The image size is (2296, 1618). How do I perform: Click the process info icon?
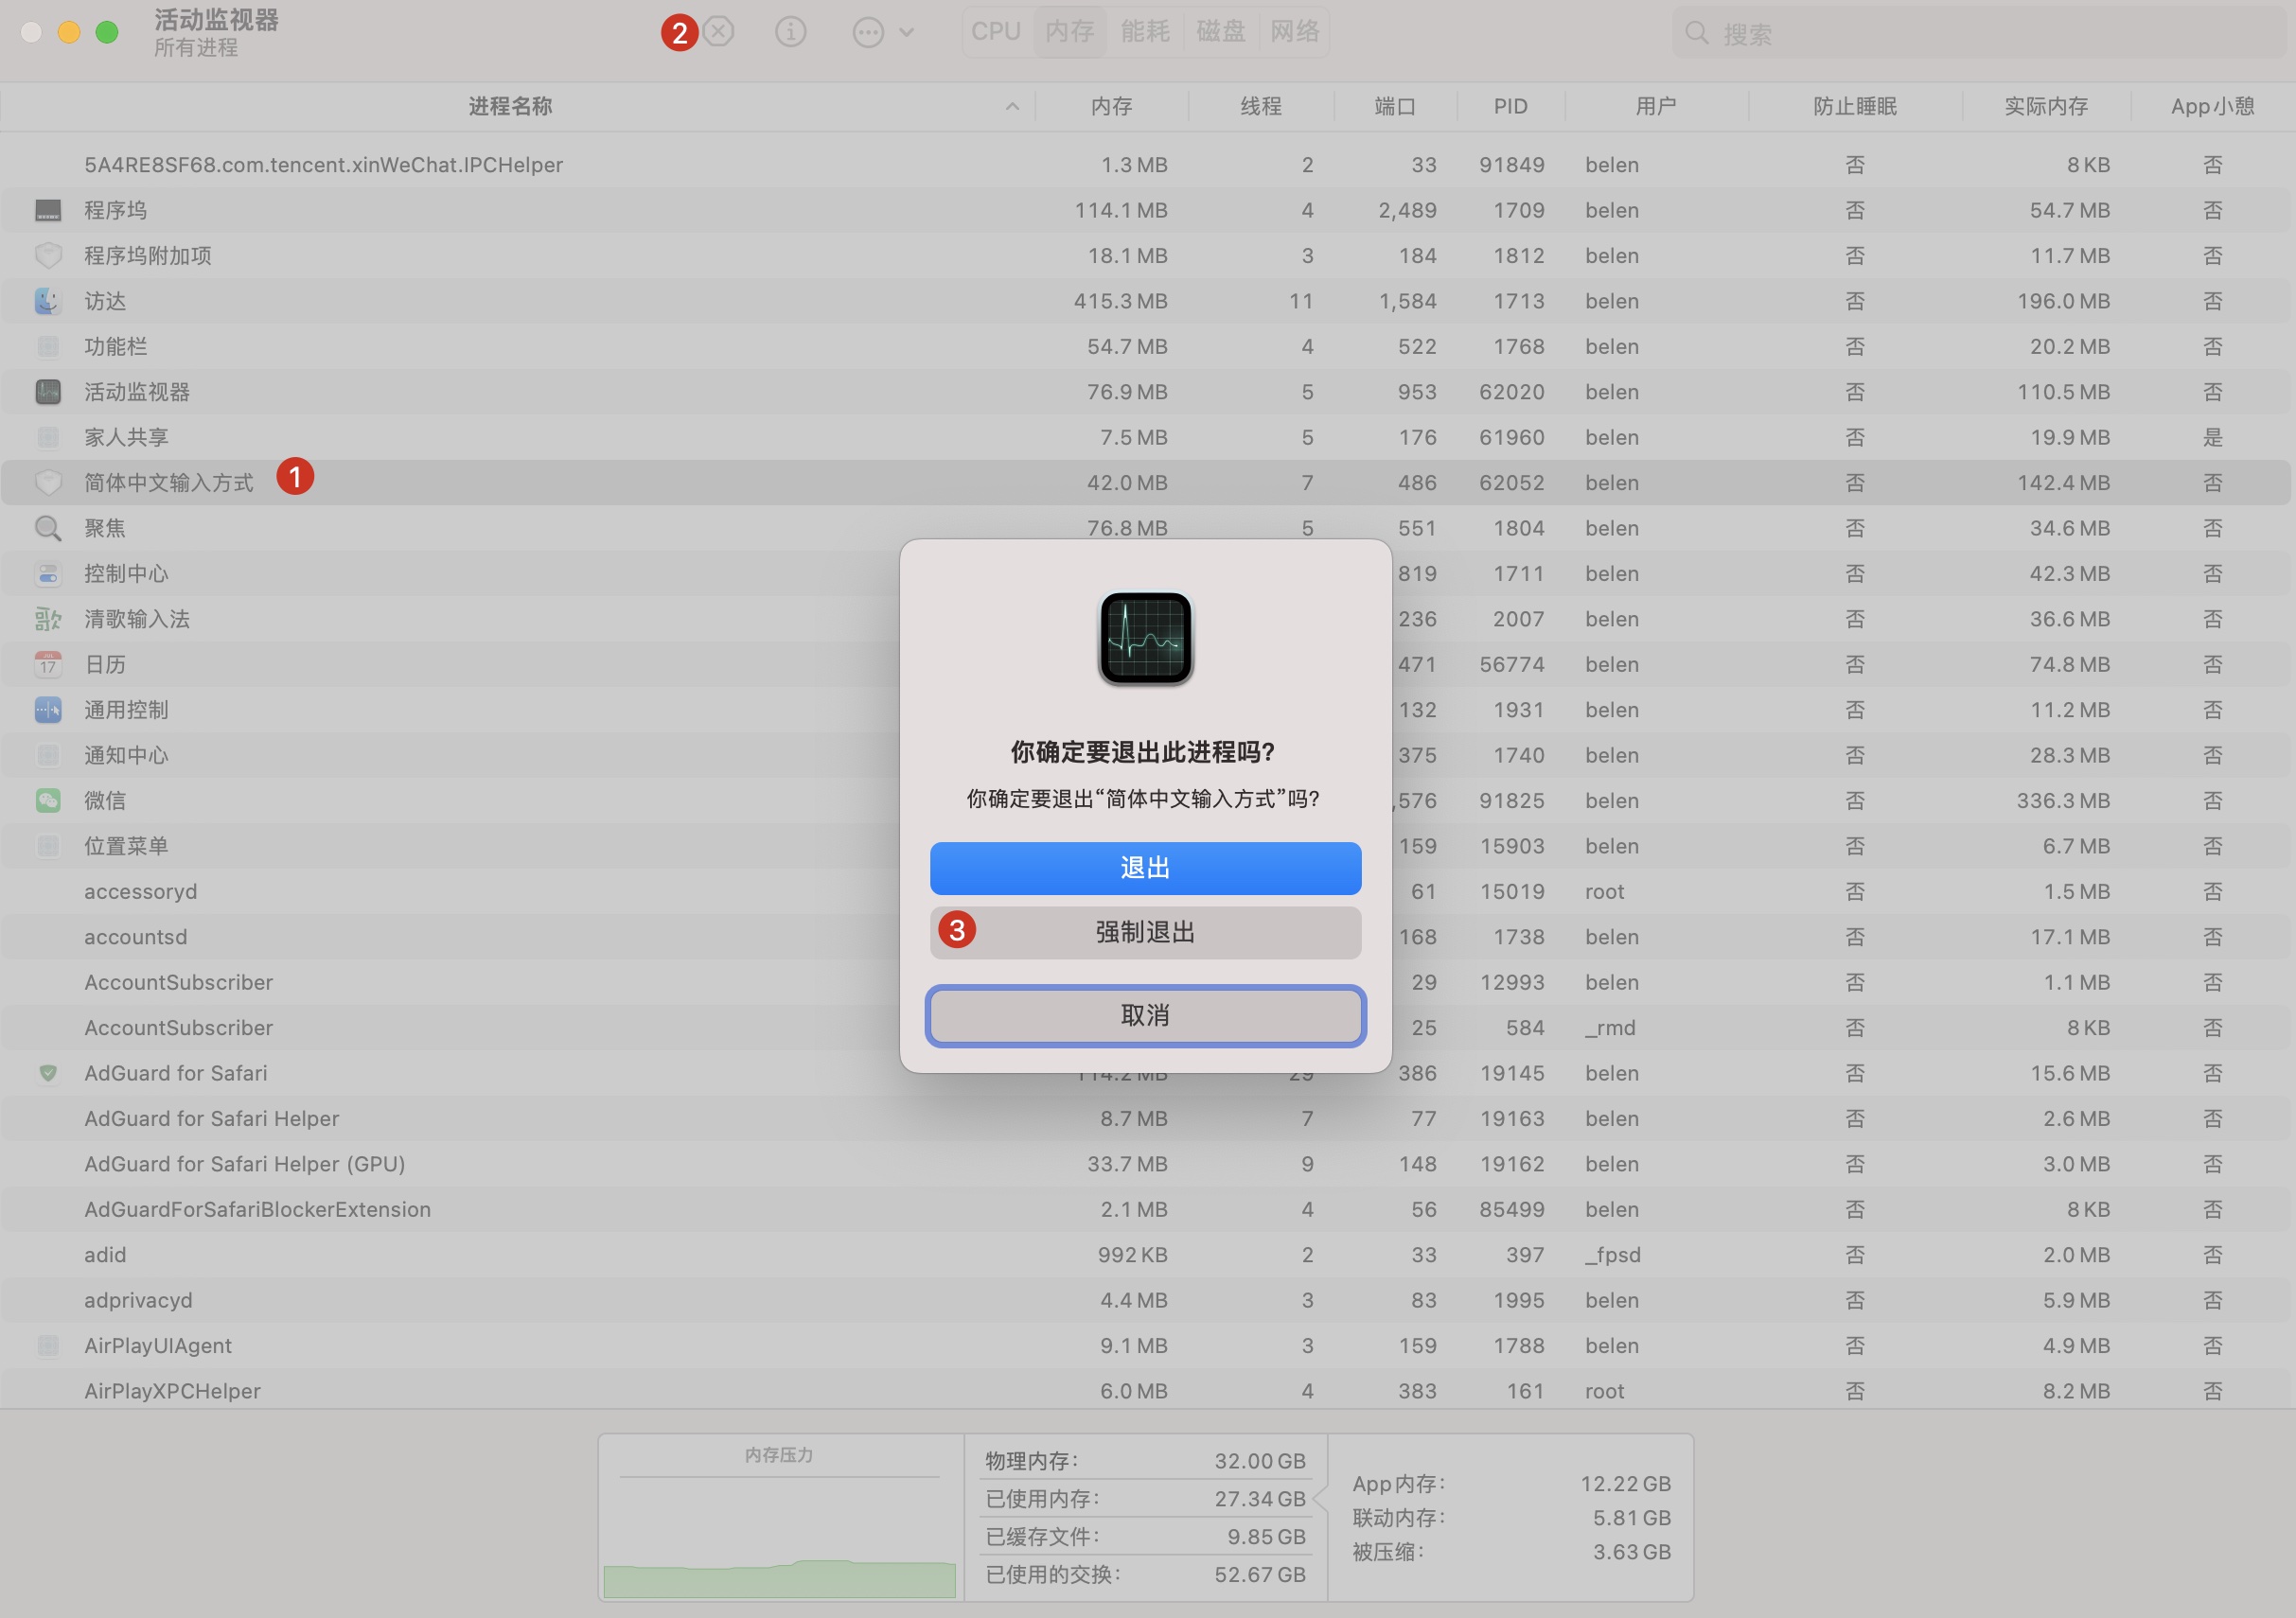[x=790, y=32]
